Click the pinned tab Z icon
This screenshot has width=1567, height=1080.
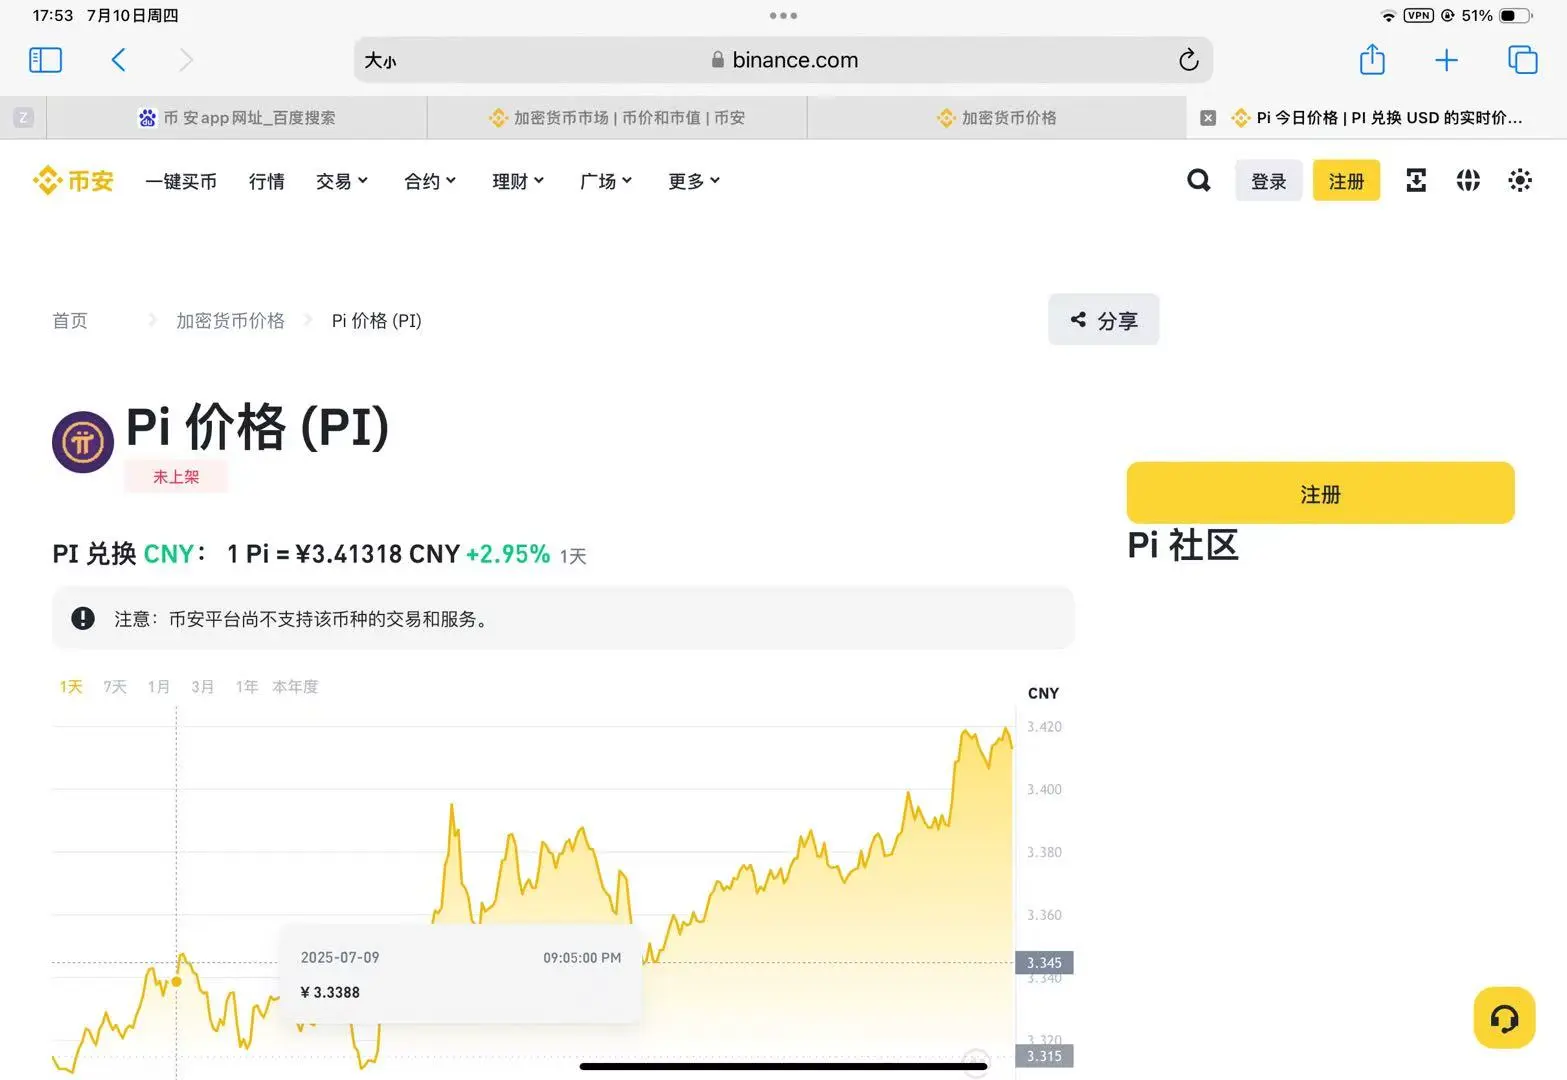pyautogui.click(x=23, y=118)
